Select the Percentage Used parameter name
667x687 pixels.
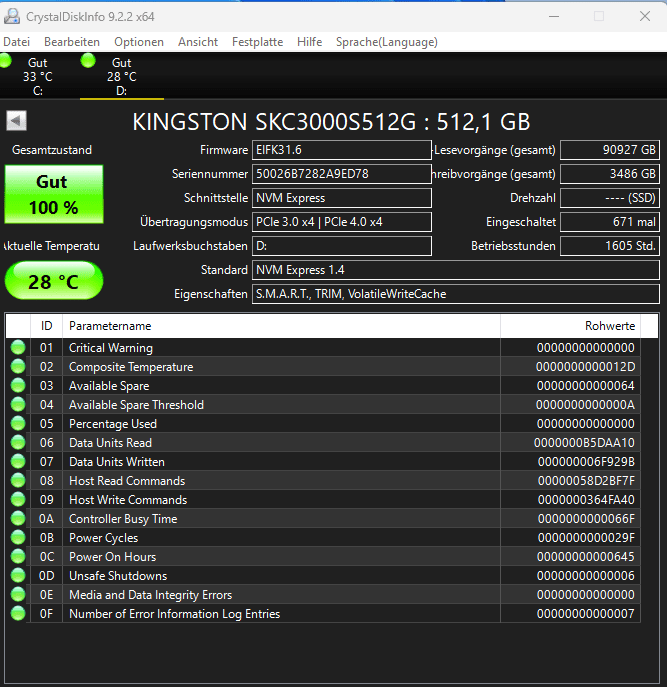tap(113, 424)
